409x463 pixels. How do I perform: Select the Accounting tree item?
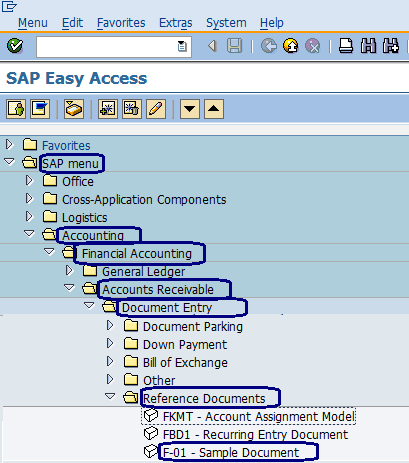(93, 236)
